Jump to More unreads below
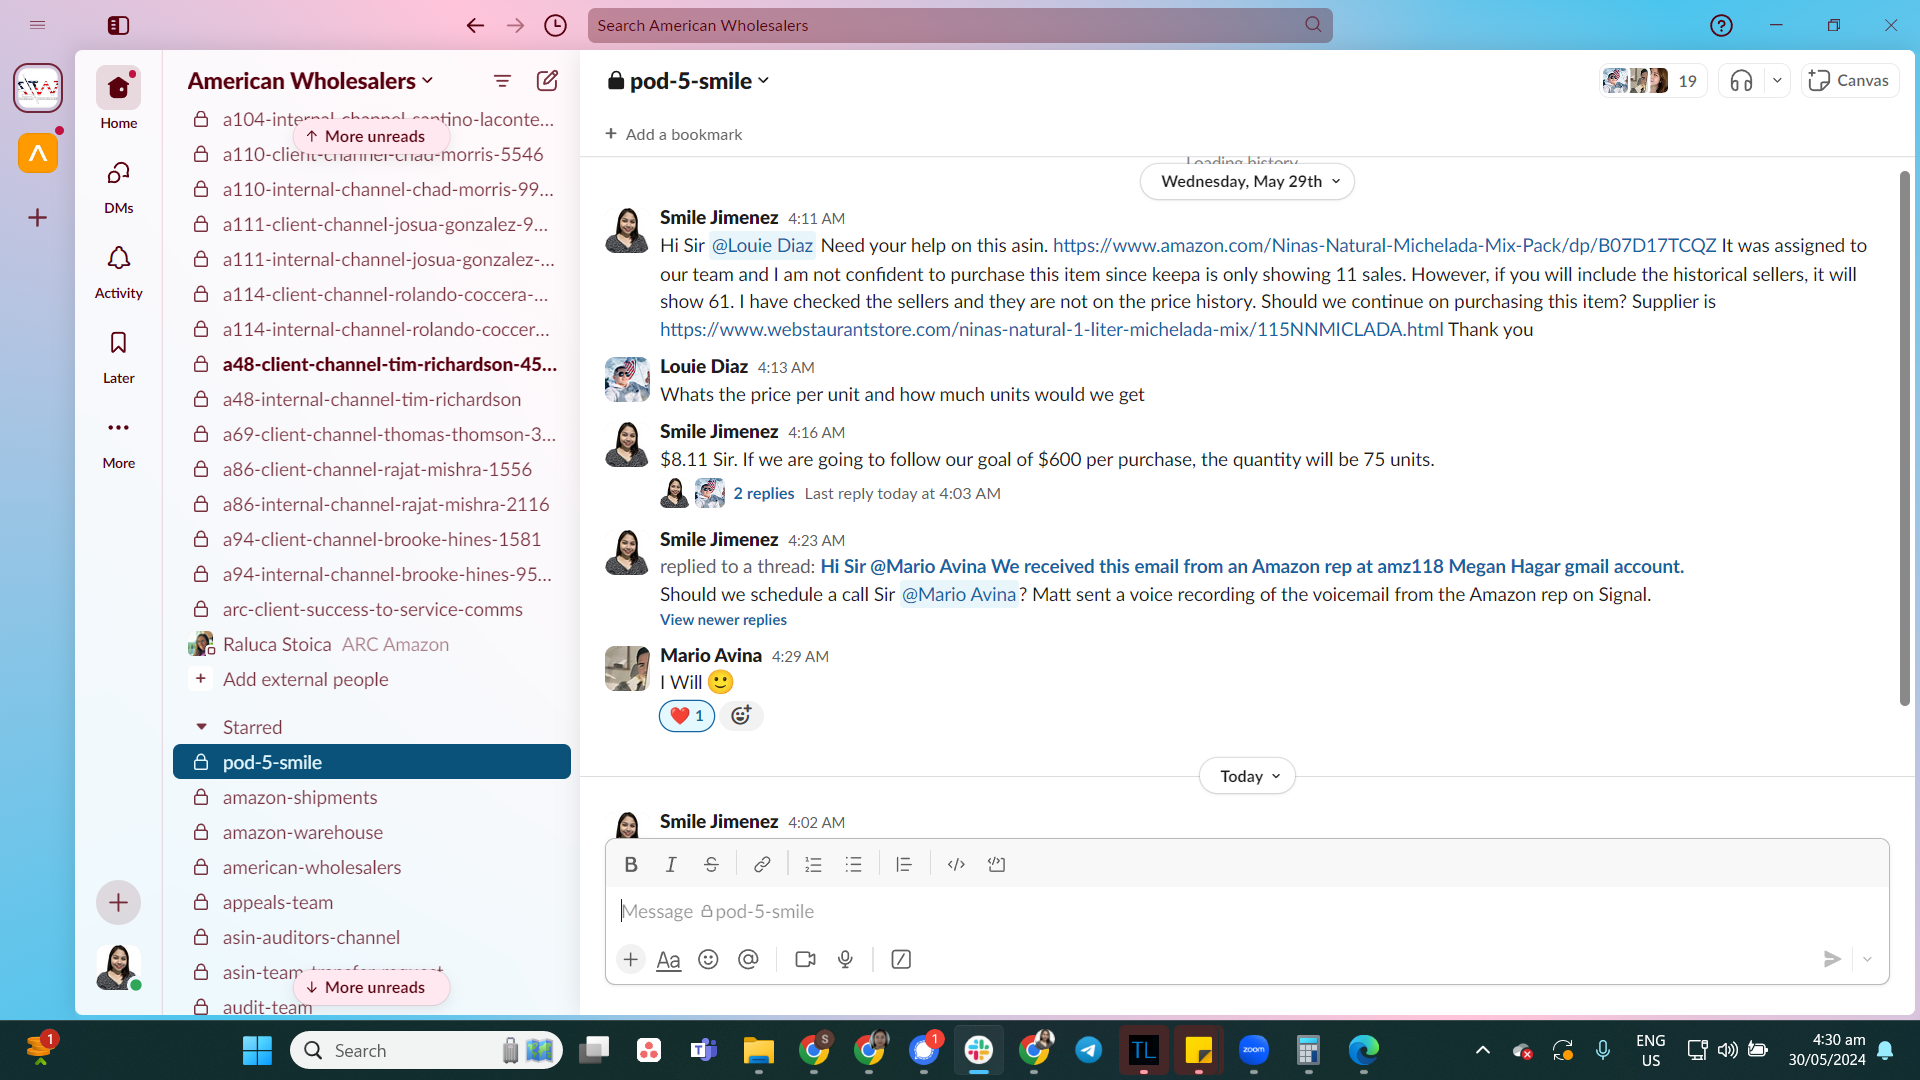The image size is (1920, 1080). [371, 988]
